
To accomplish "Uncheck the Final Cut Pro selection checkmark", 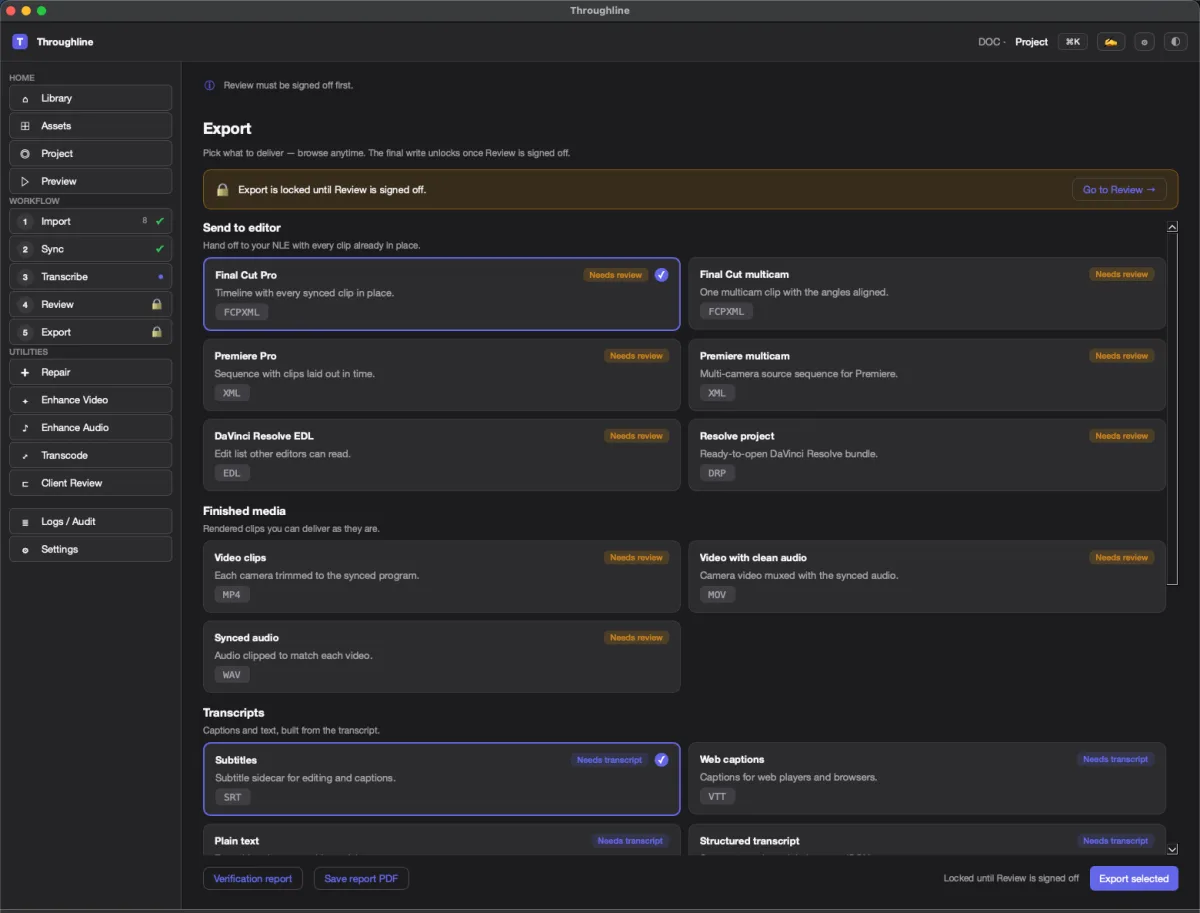I will pyautogui.click(x=661, y=274).
